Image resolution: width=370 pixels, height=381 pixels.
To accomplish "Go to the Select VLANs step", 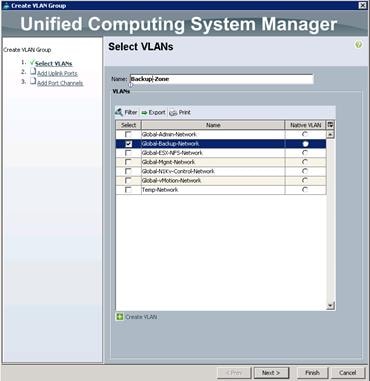I will click(54, 64).
